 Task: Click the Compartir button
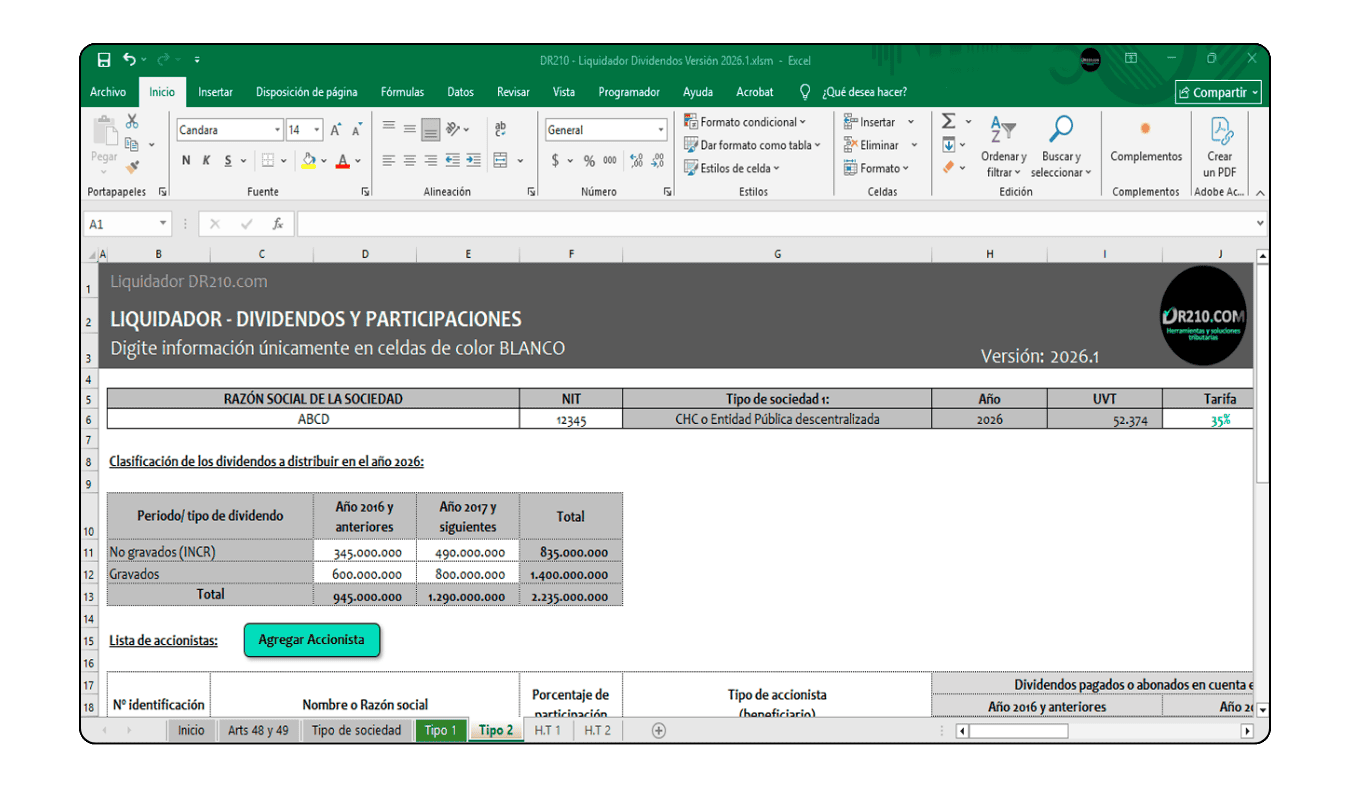[x=1217, y=91]
